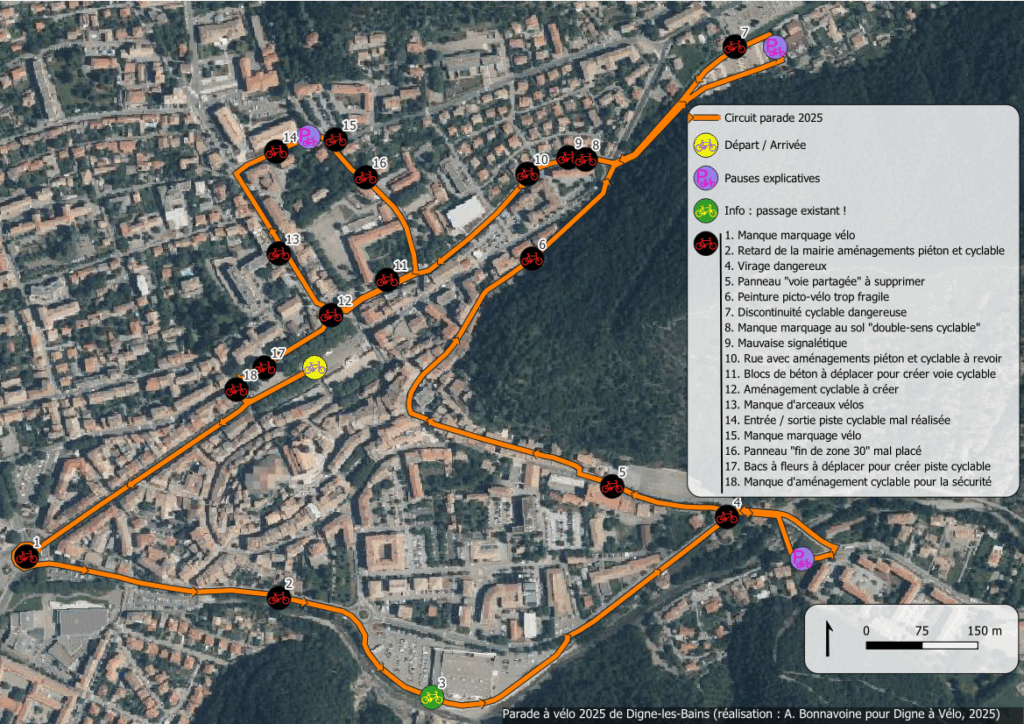Click the purple pause marker beside marker 7
1024x724 pixels.
click(x=774, y=47)
